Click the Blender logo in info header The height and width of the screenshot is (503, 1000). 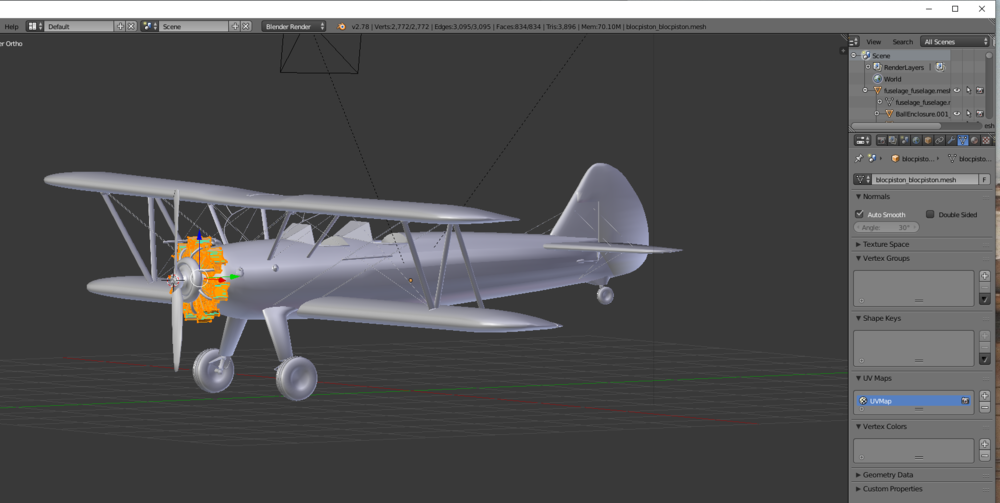point(342,26)
